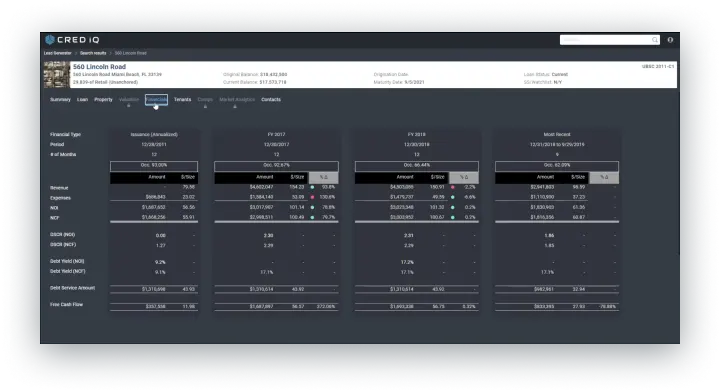Focus the search input field in header
720x392 pixels.
click(606, 40)
